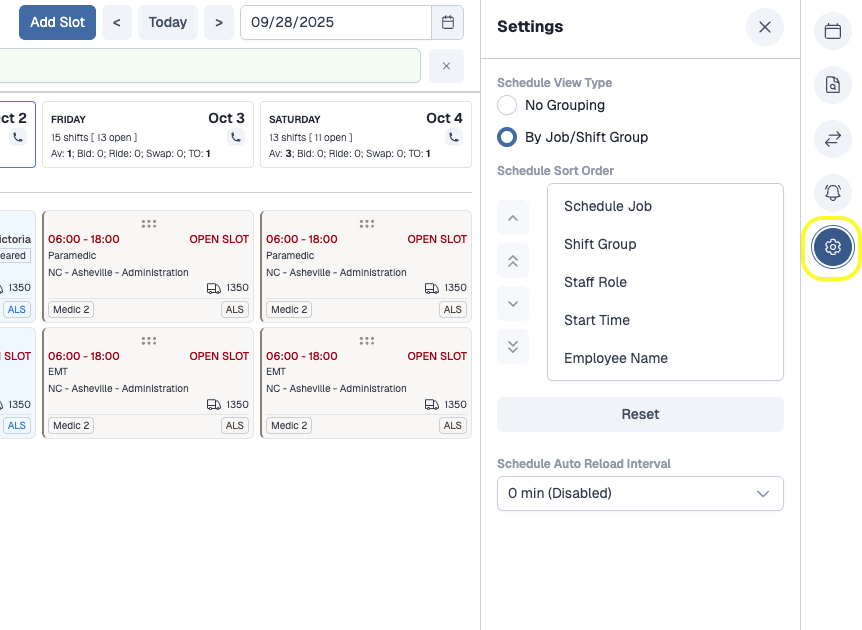Move sort item up one position

(x=513, y=218)
